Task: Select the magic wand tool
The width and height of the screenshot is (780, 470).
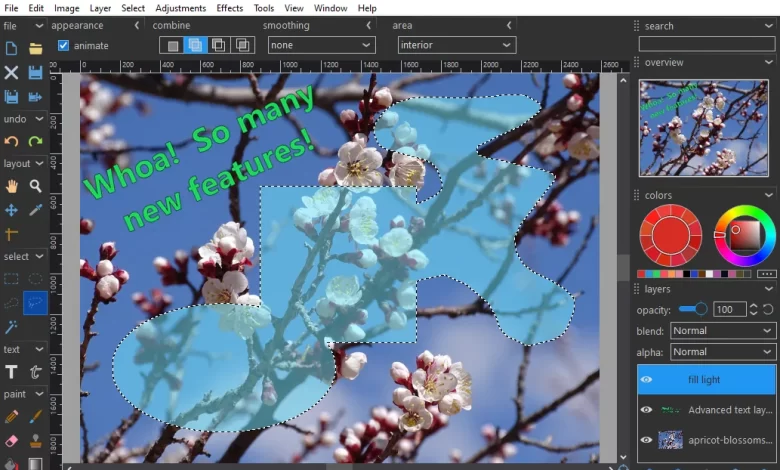Action: point(11,327)
